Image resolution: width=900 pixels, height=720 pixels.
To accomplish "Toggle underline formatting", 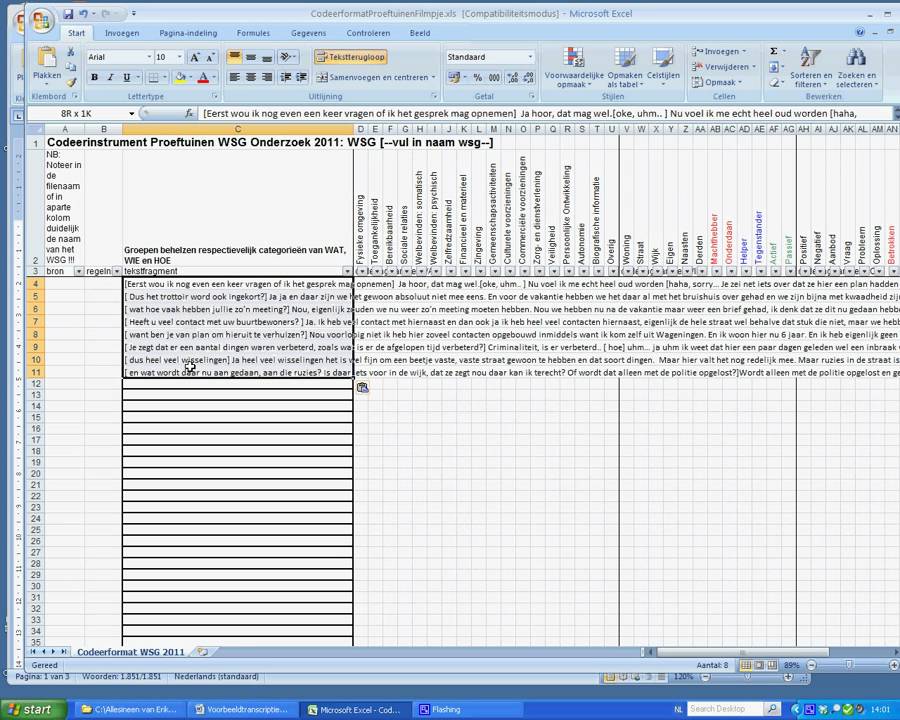I will point(126,77).
